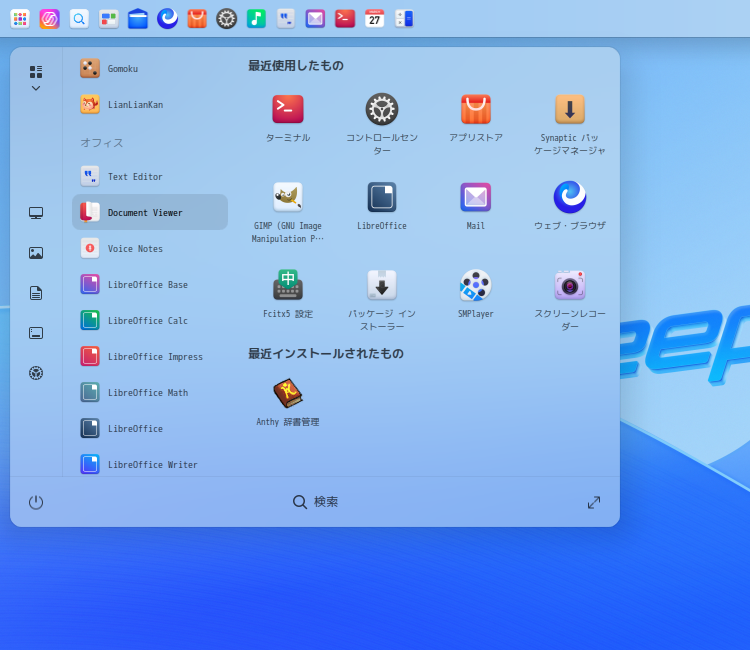This screenshot has height=650, width=750.
Task: Launch コントロールセンター from recent apps
Action: pos(382,110)
